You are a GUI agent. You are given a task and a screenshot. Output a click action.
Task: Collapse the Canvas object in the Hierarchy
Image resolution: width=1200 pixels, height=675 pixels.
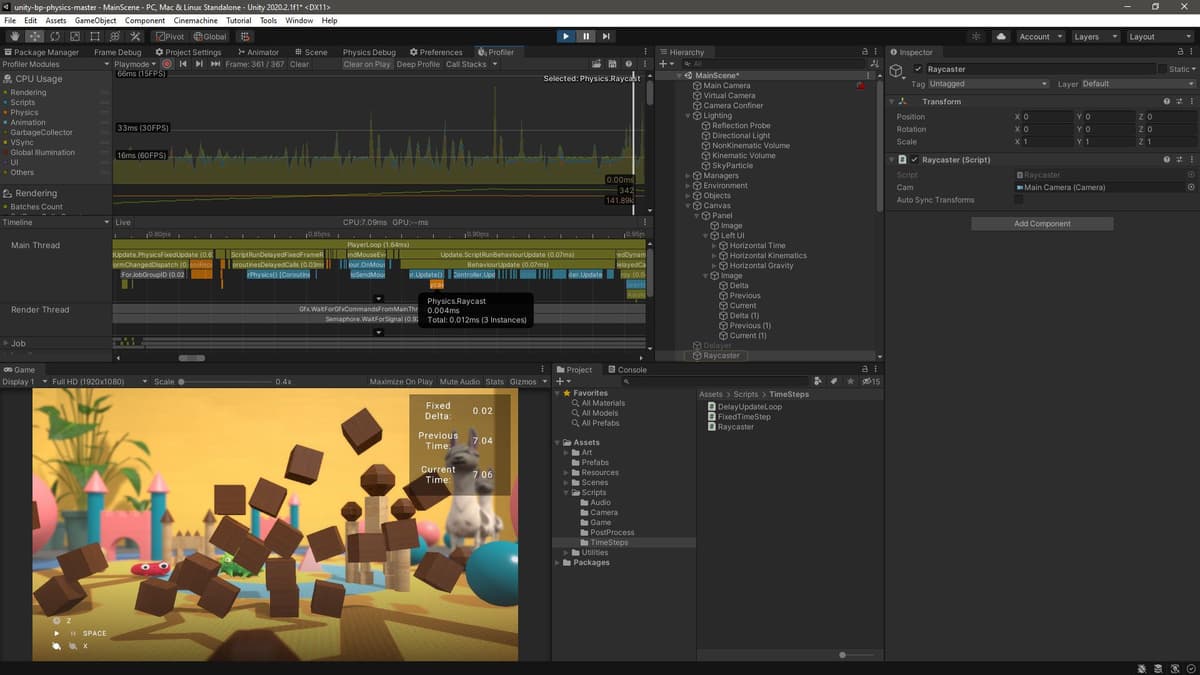689,205
